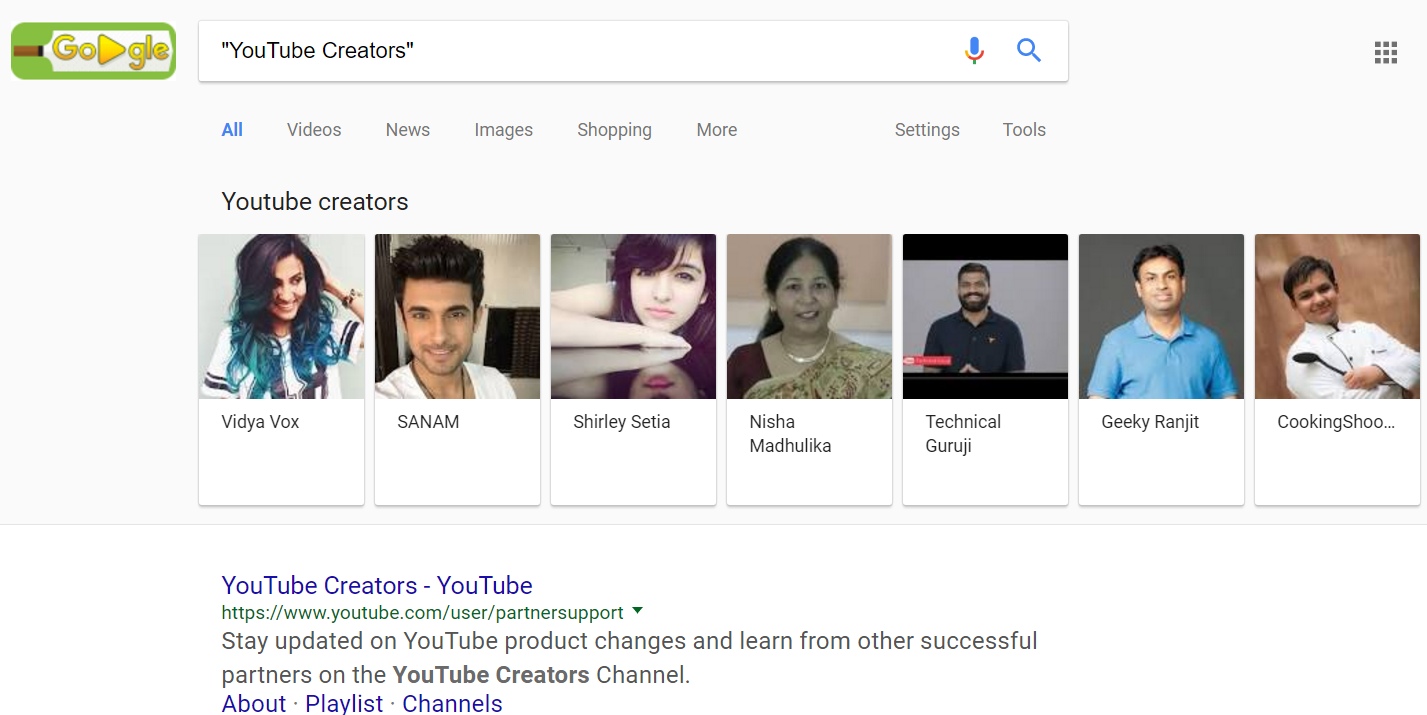Click the blue search magnifier icon
Viewport: 1427px width, 715px height.
click(x=1029, y=50)
